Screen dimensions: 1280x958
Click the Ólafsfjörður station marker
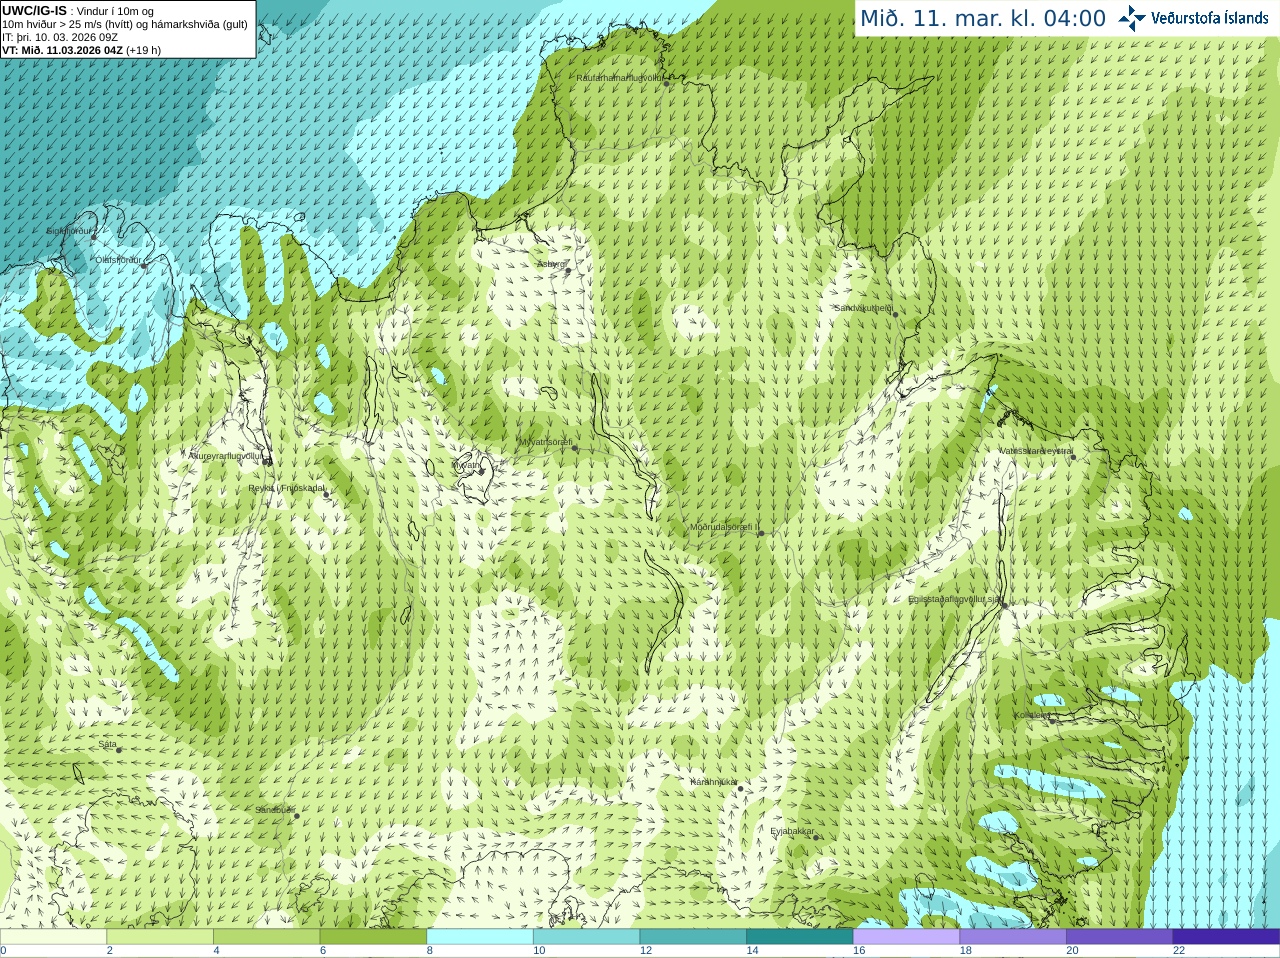[143, 265]
